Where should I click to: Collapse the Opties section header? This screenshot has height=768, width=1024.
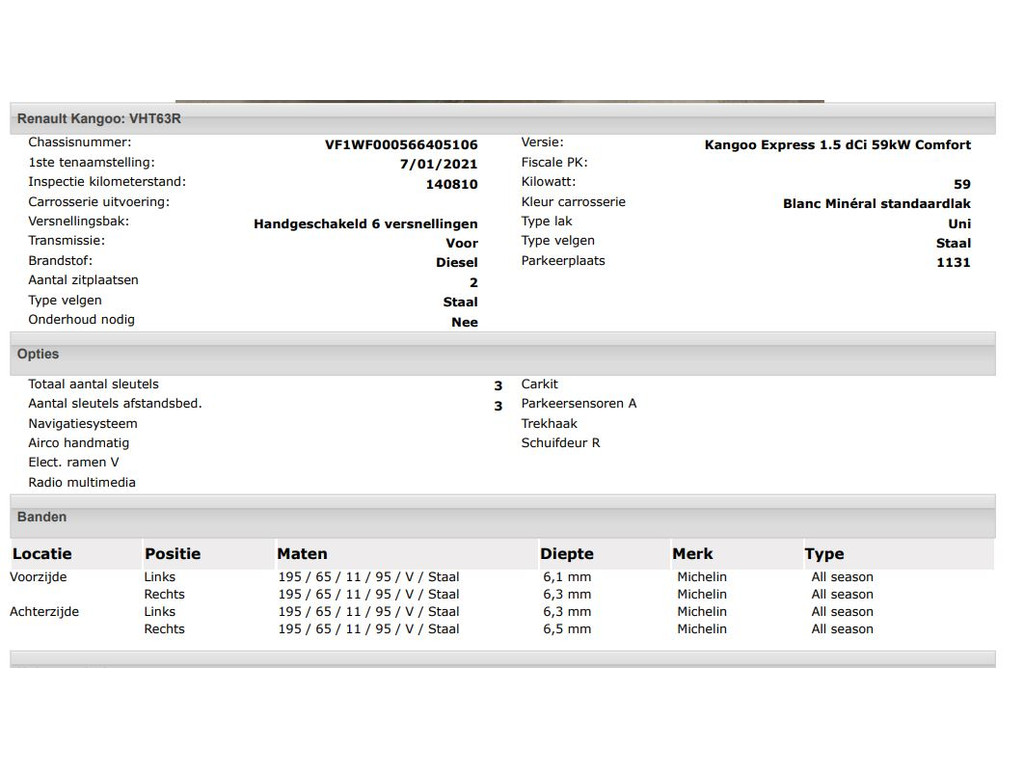point(38,354)
